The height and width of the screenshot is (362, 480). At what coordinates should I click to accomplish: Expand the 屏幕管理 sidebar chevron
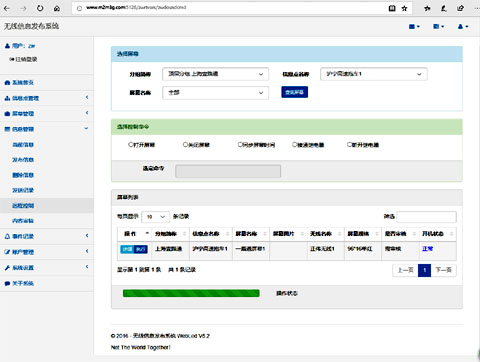[87, 113]
